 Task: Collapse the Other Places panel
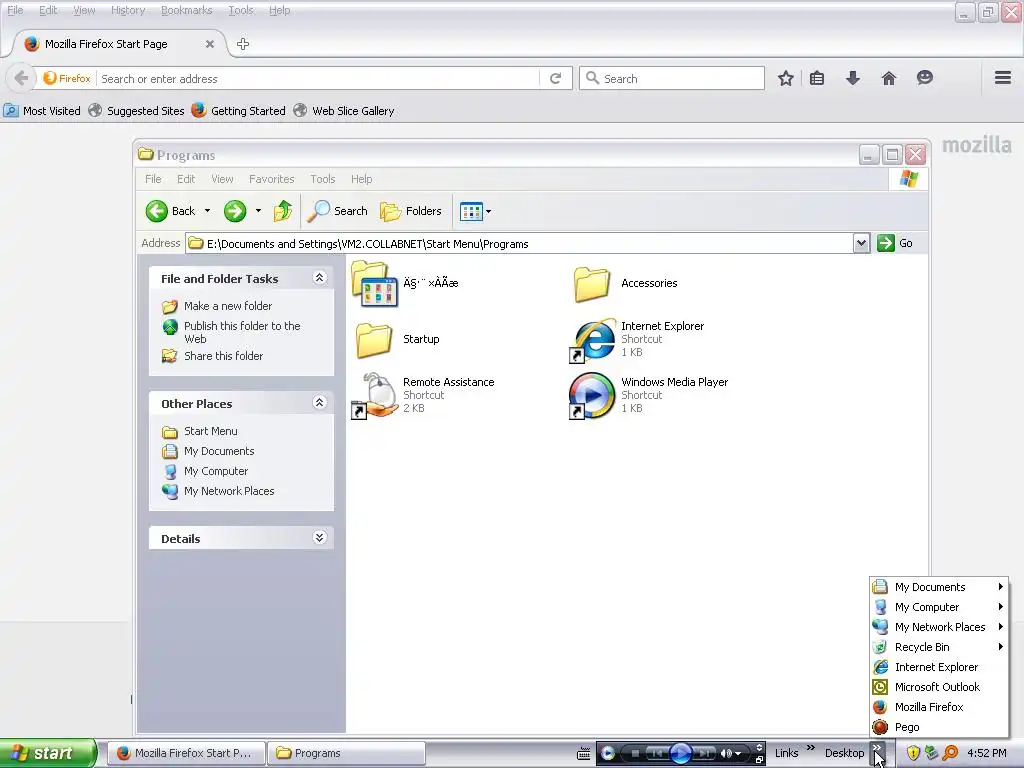coord(319,403)
